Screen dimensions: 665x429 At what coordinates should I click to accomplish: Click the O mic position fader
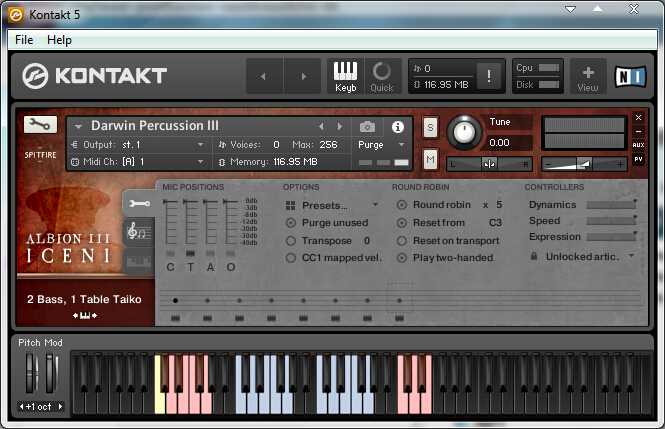coord(230,223)
